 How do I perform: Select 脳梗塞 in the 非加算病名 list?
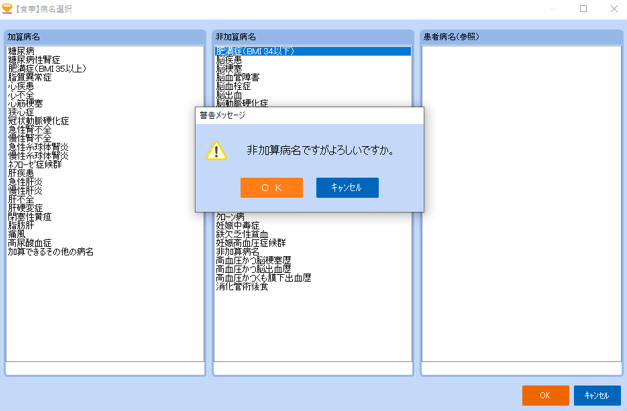point(229,69)
